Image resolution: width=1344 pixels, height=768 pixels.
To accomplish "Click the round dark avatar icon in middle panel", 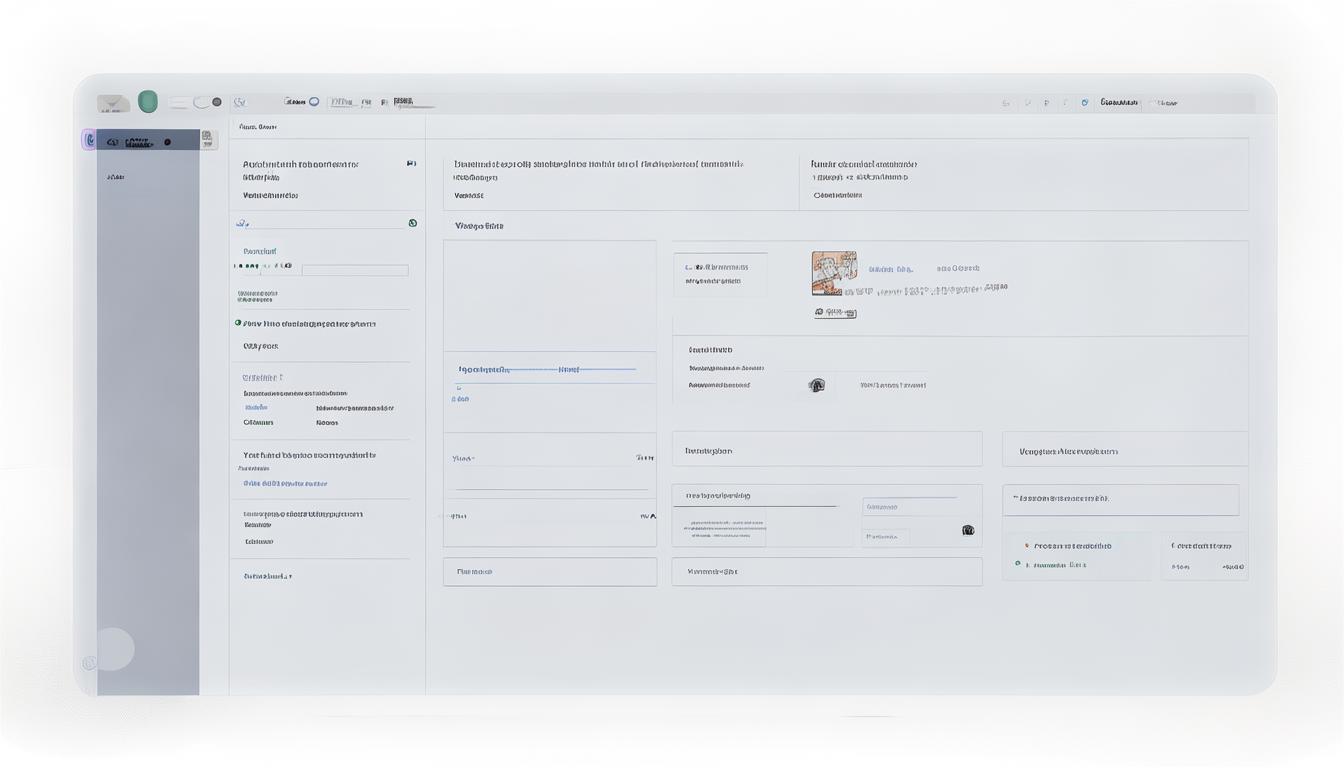I will [817, 385].
